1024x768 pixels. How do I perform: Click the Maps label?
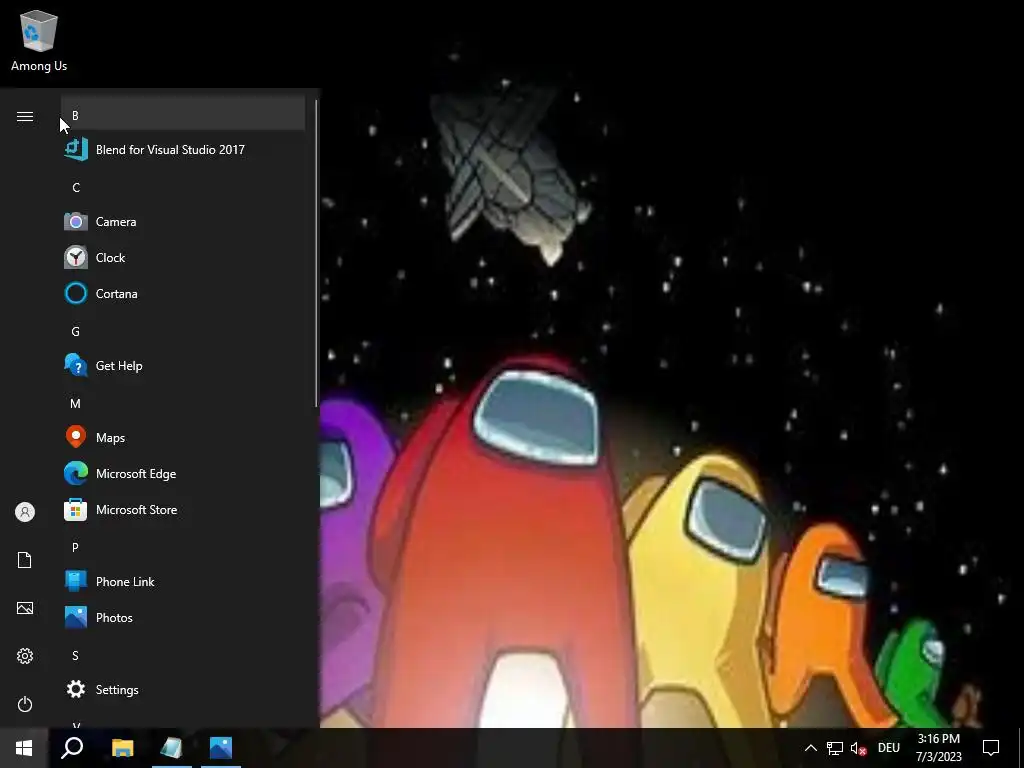[110, 438]
